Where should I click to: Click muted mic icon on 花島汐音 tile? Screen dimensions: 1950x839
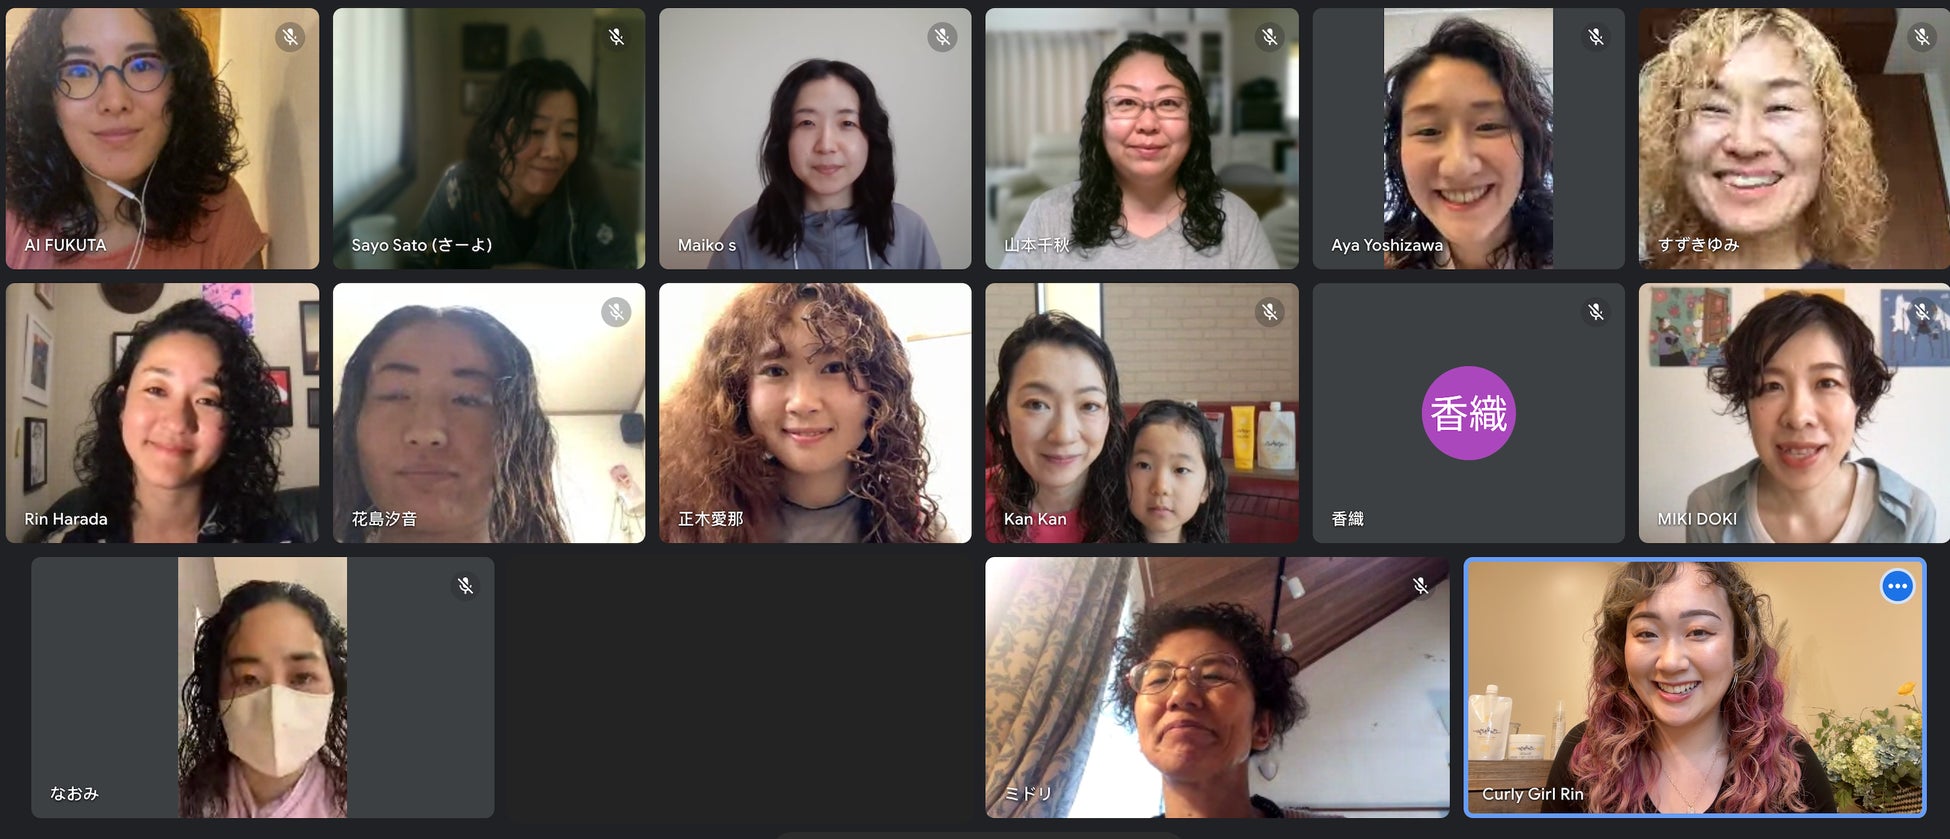point(616,312)
